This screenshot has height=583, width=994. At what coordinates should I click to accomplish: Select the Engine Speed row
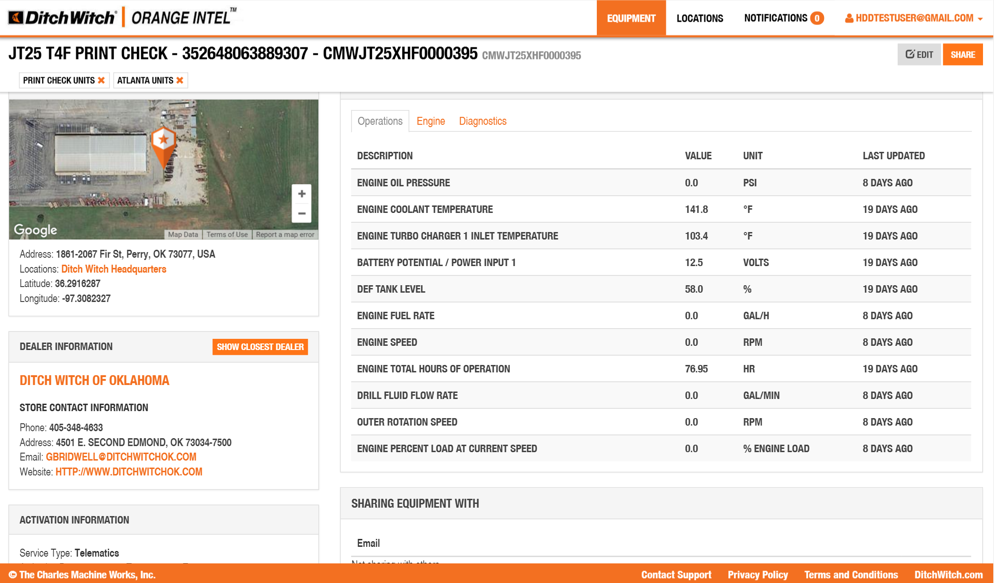pos(661,342)
